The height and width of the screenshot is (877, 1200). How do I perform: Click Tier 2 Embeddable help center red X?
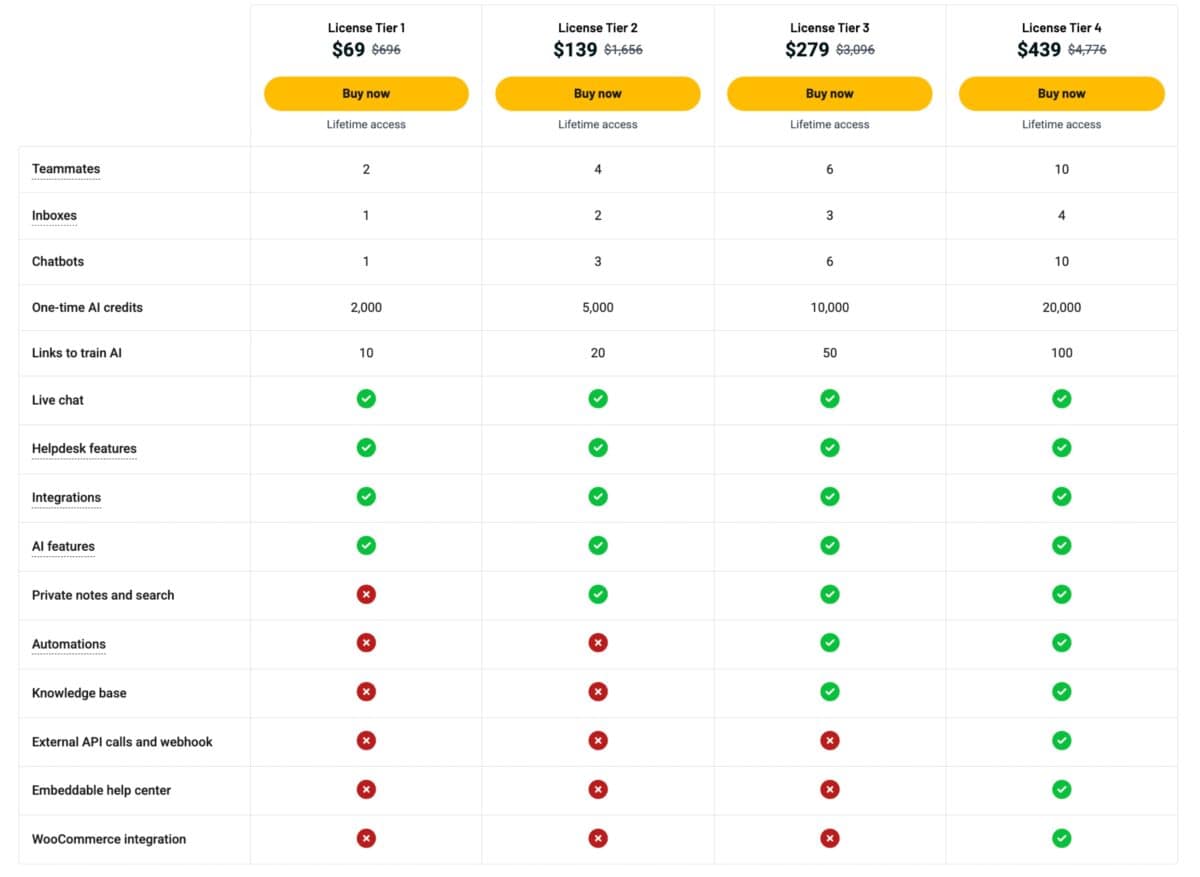click(x=598, y=789)
